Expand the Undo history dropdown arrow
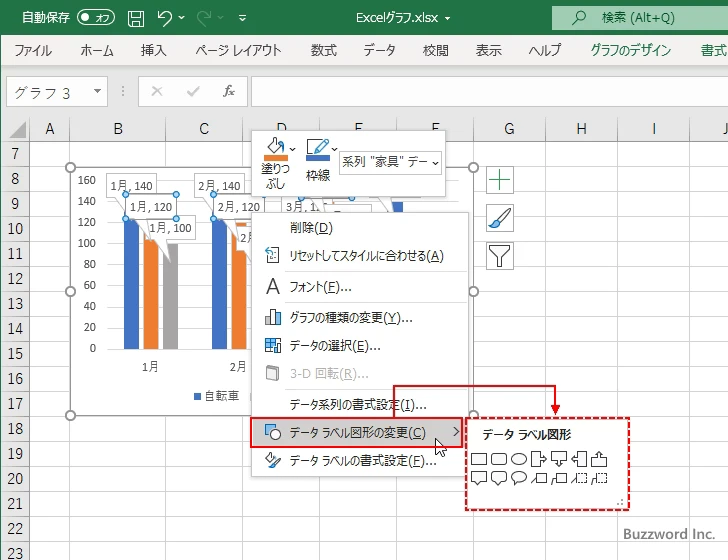The width and height of the screenshot is (728, 560). coord(182,18)
